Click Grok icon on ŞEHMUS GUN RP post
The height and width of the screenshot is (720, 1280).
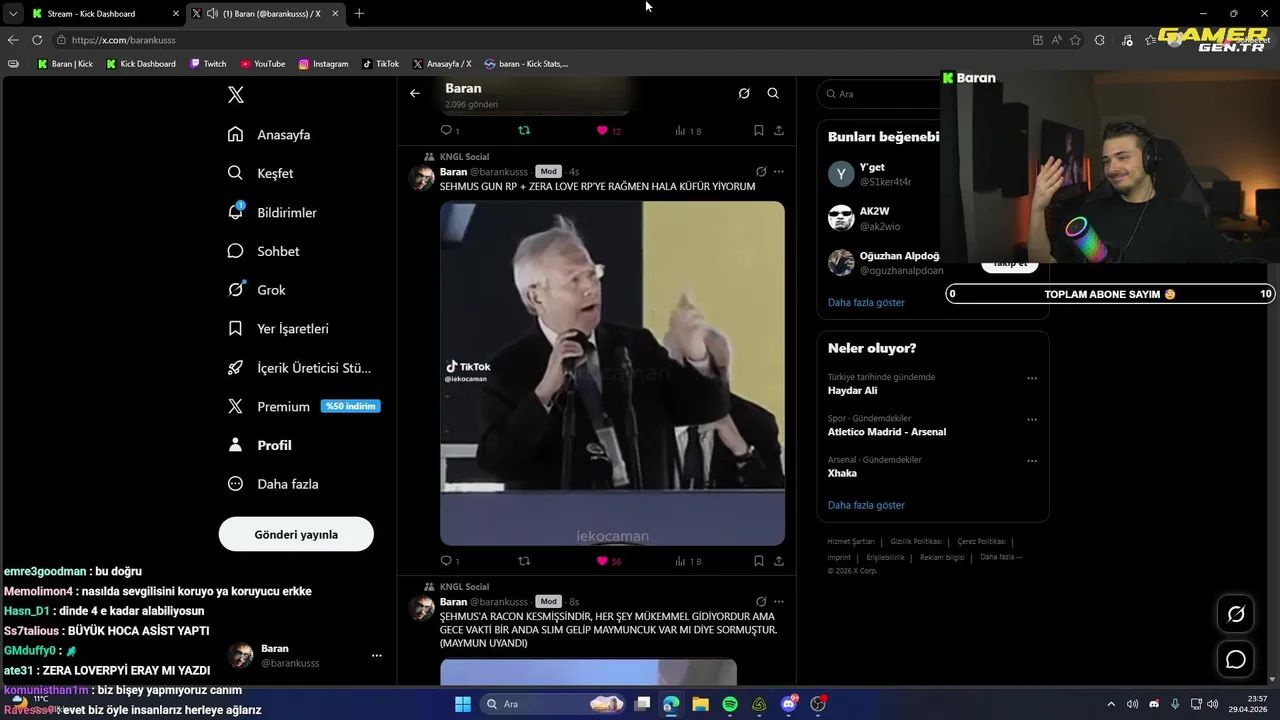pos(761,171)
